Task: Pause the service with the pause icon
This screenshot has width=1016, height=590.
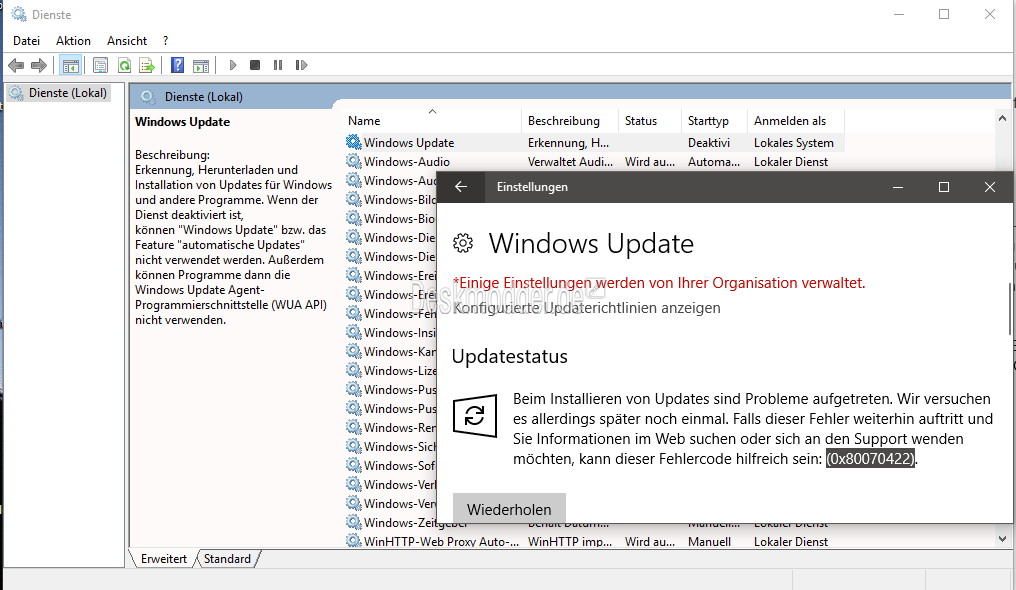Action: coord(278,65)
